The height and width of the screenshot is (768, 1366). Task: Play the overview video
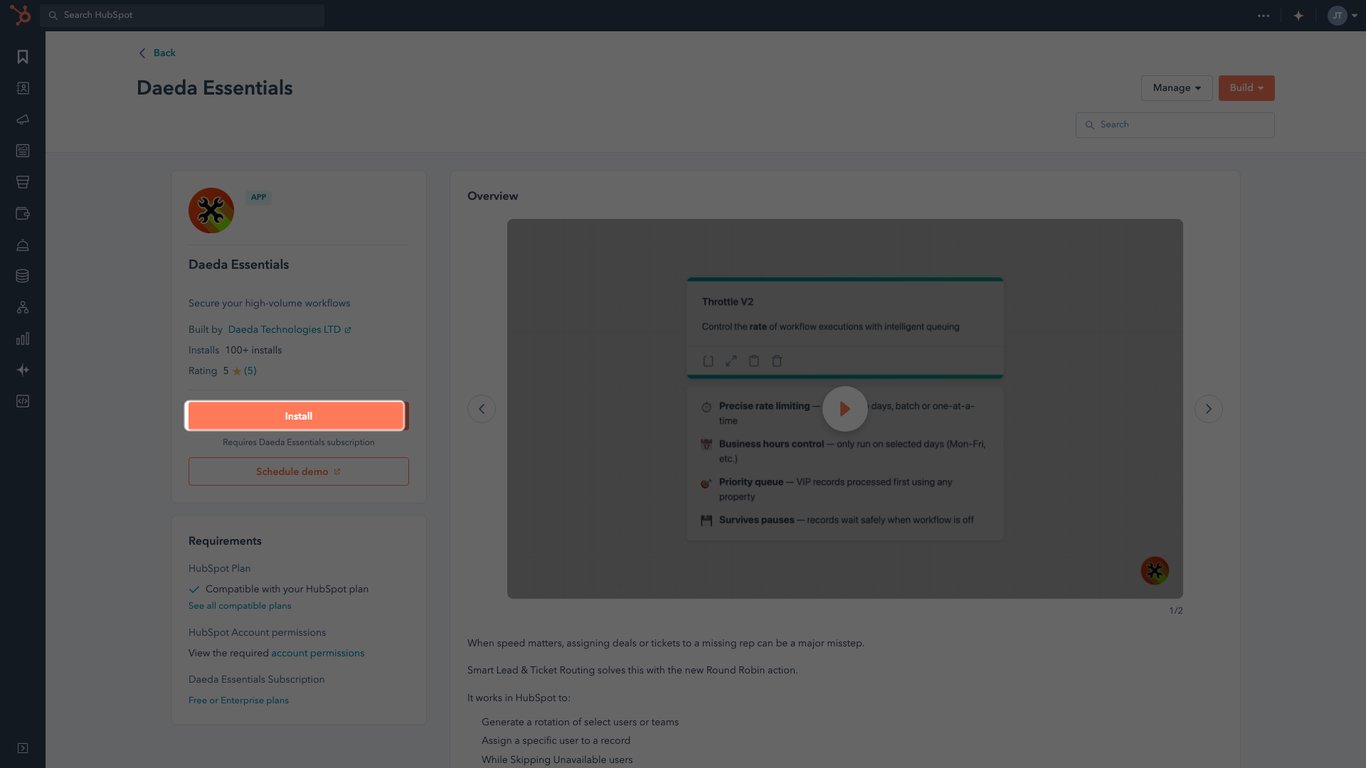[845, 409]
